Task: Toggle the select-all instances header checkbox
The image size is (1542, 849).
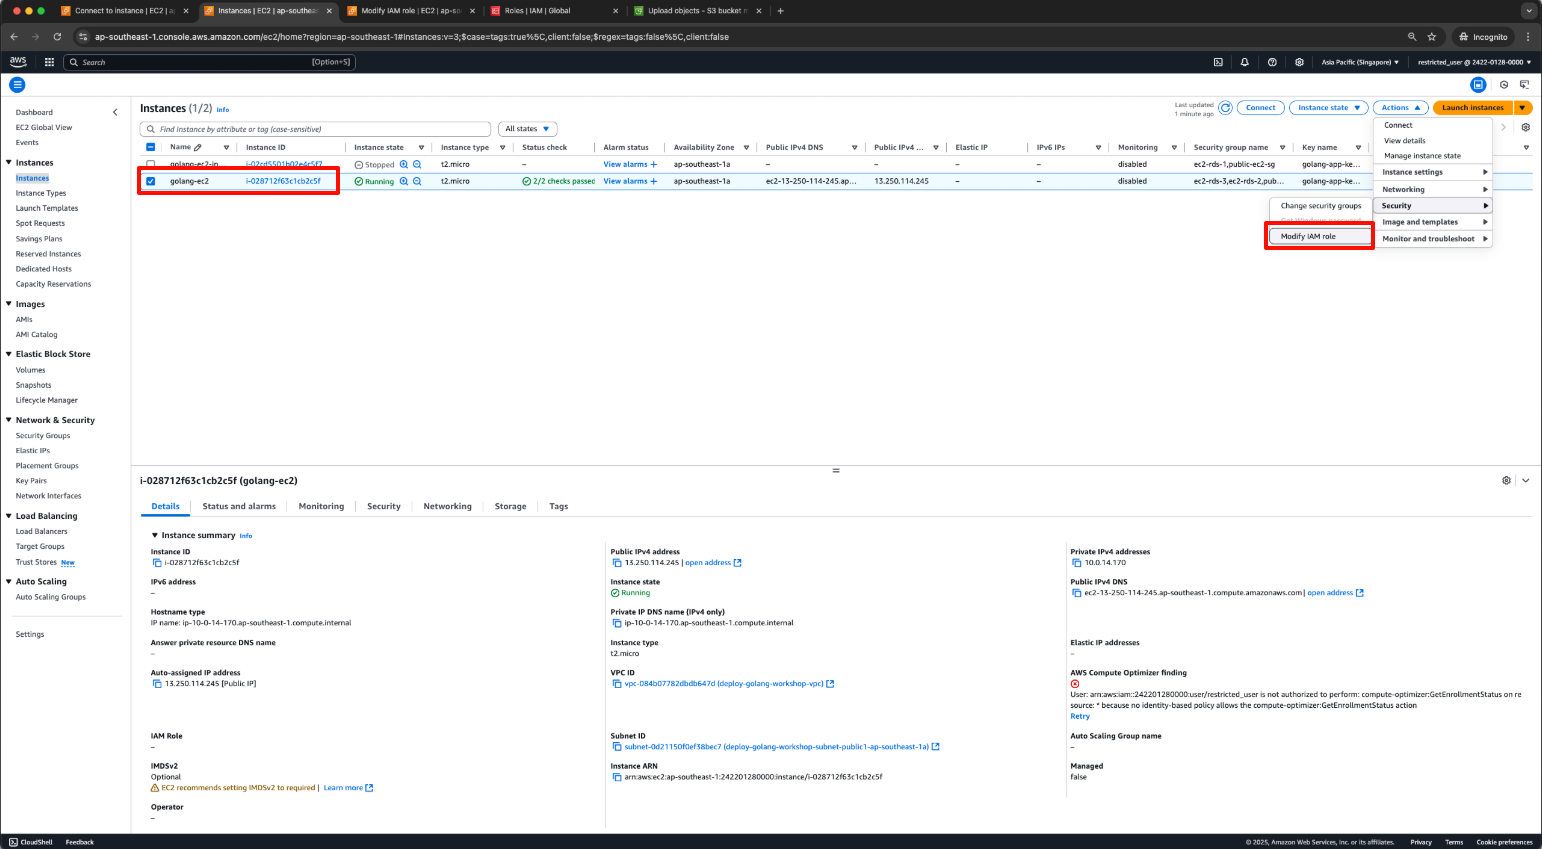Action: tap(151, 147)
